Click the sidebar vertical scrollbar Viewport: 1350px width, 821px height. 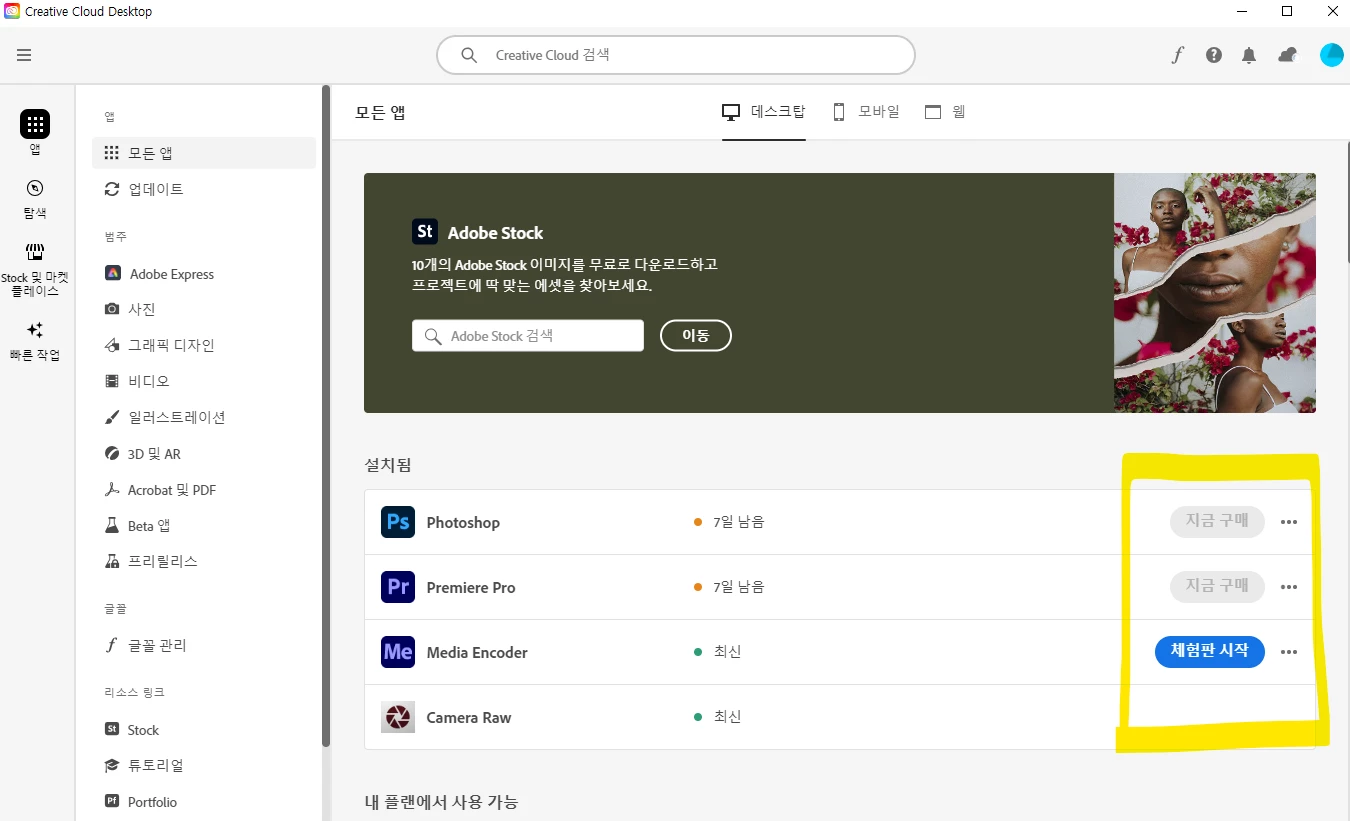(326, 416)
